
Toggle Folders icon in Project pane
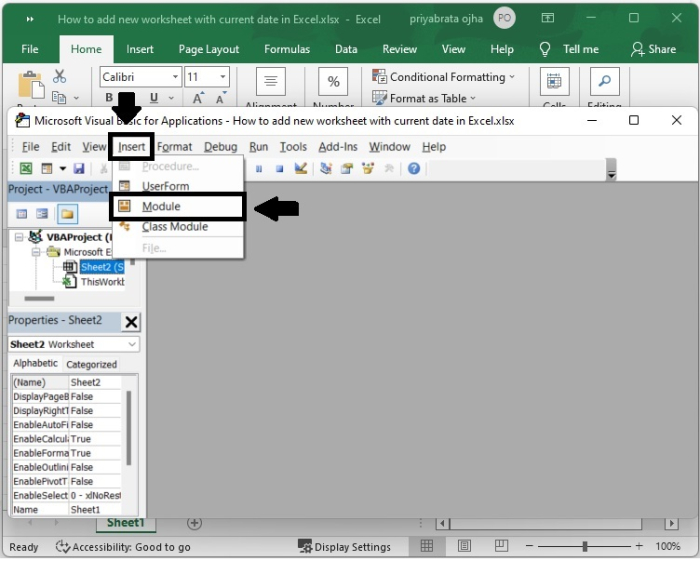point(67,214)
